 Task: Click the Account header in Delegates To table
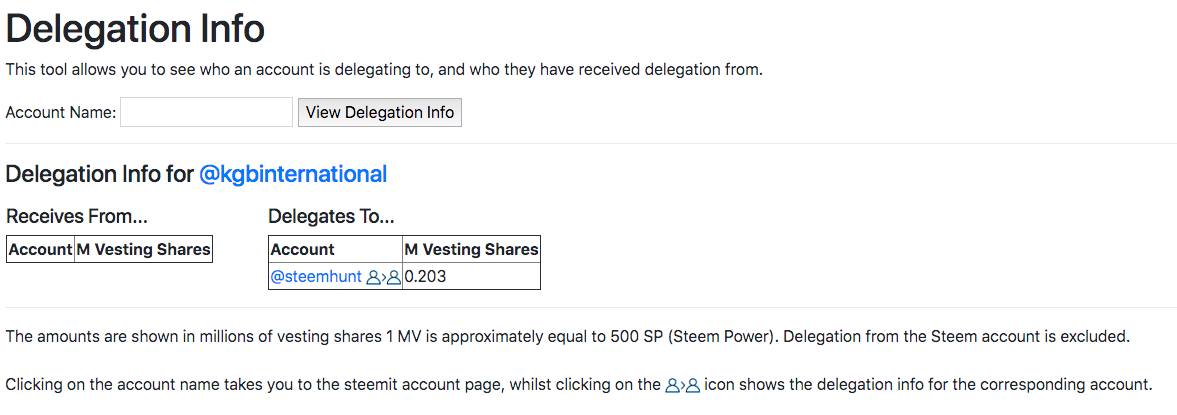click(x=336, y=249)
